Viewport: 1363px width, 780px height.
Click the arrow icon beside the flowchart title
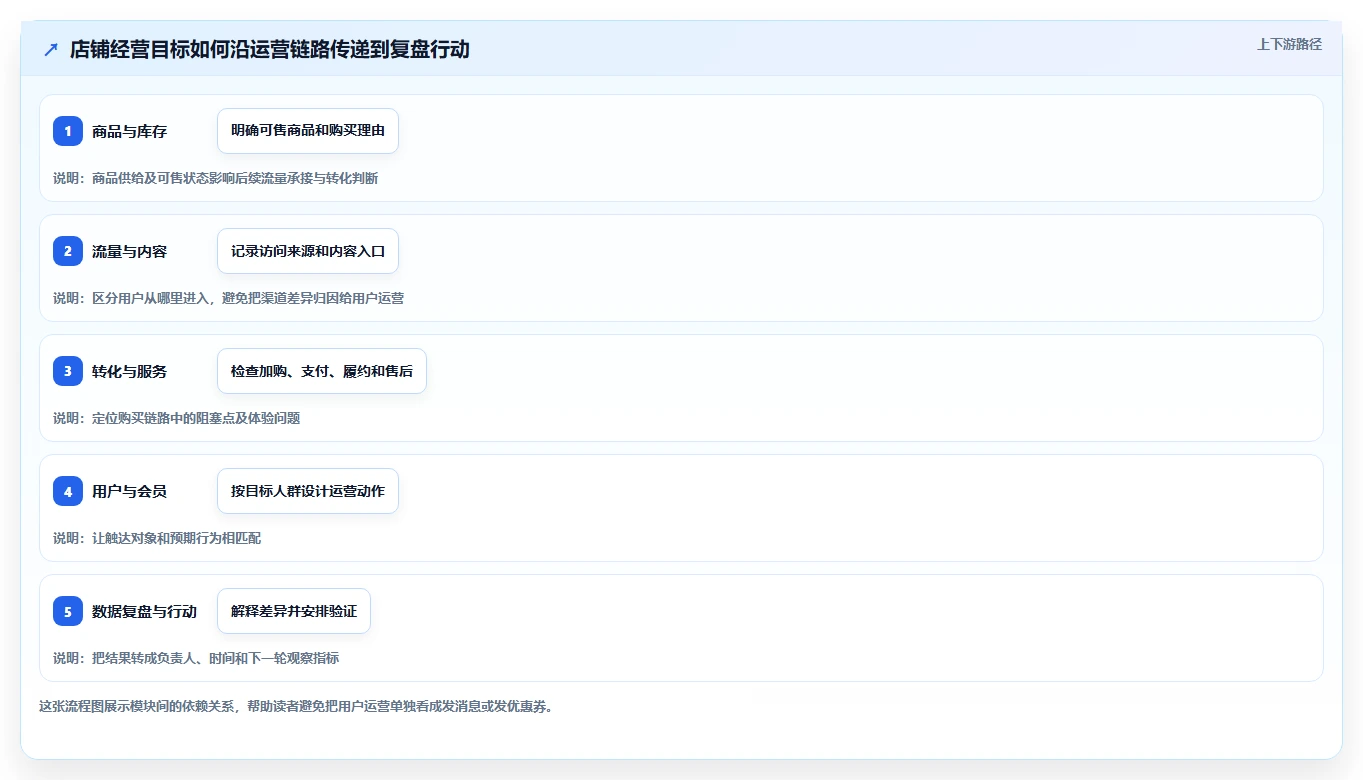point(51,49)
